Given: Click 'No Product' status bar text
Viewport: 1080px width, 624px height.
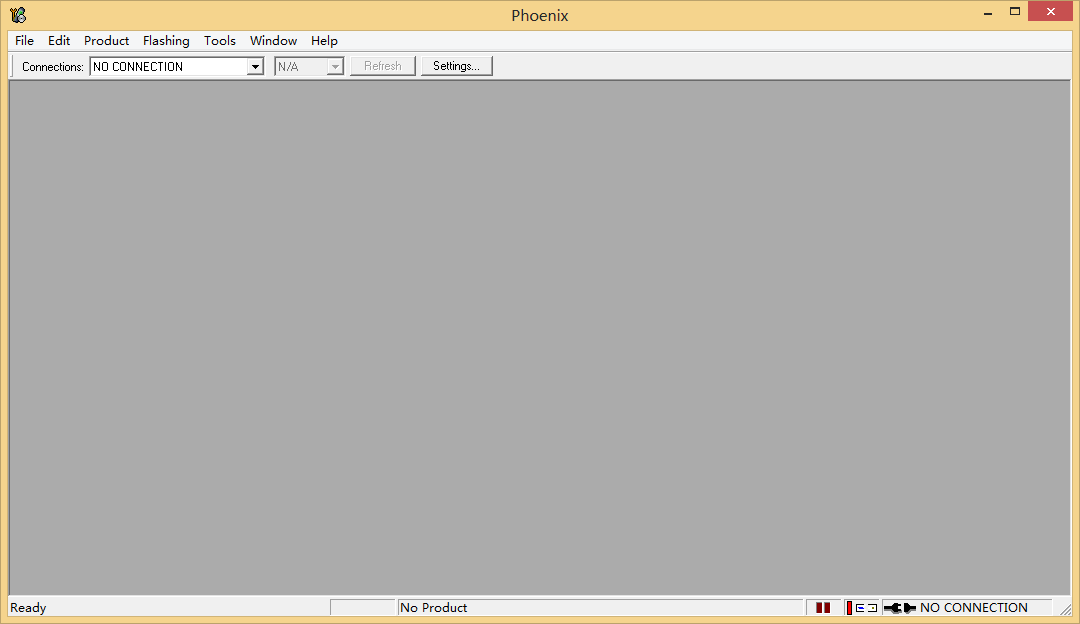Looking at the screenshot, I should (433, 607).
